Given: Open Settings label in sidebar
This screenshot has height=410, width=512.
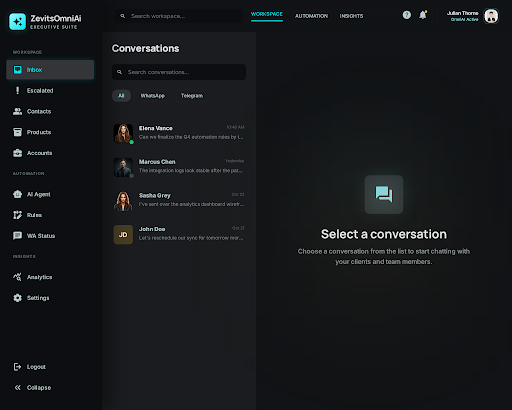Looking at the screenshot, I should coord(38,298).
